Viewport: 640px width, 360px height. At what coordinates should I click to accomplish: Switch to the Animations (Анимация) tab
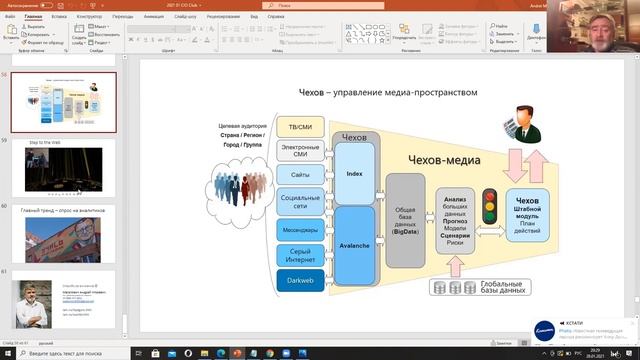click(x=154, y=17)
